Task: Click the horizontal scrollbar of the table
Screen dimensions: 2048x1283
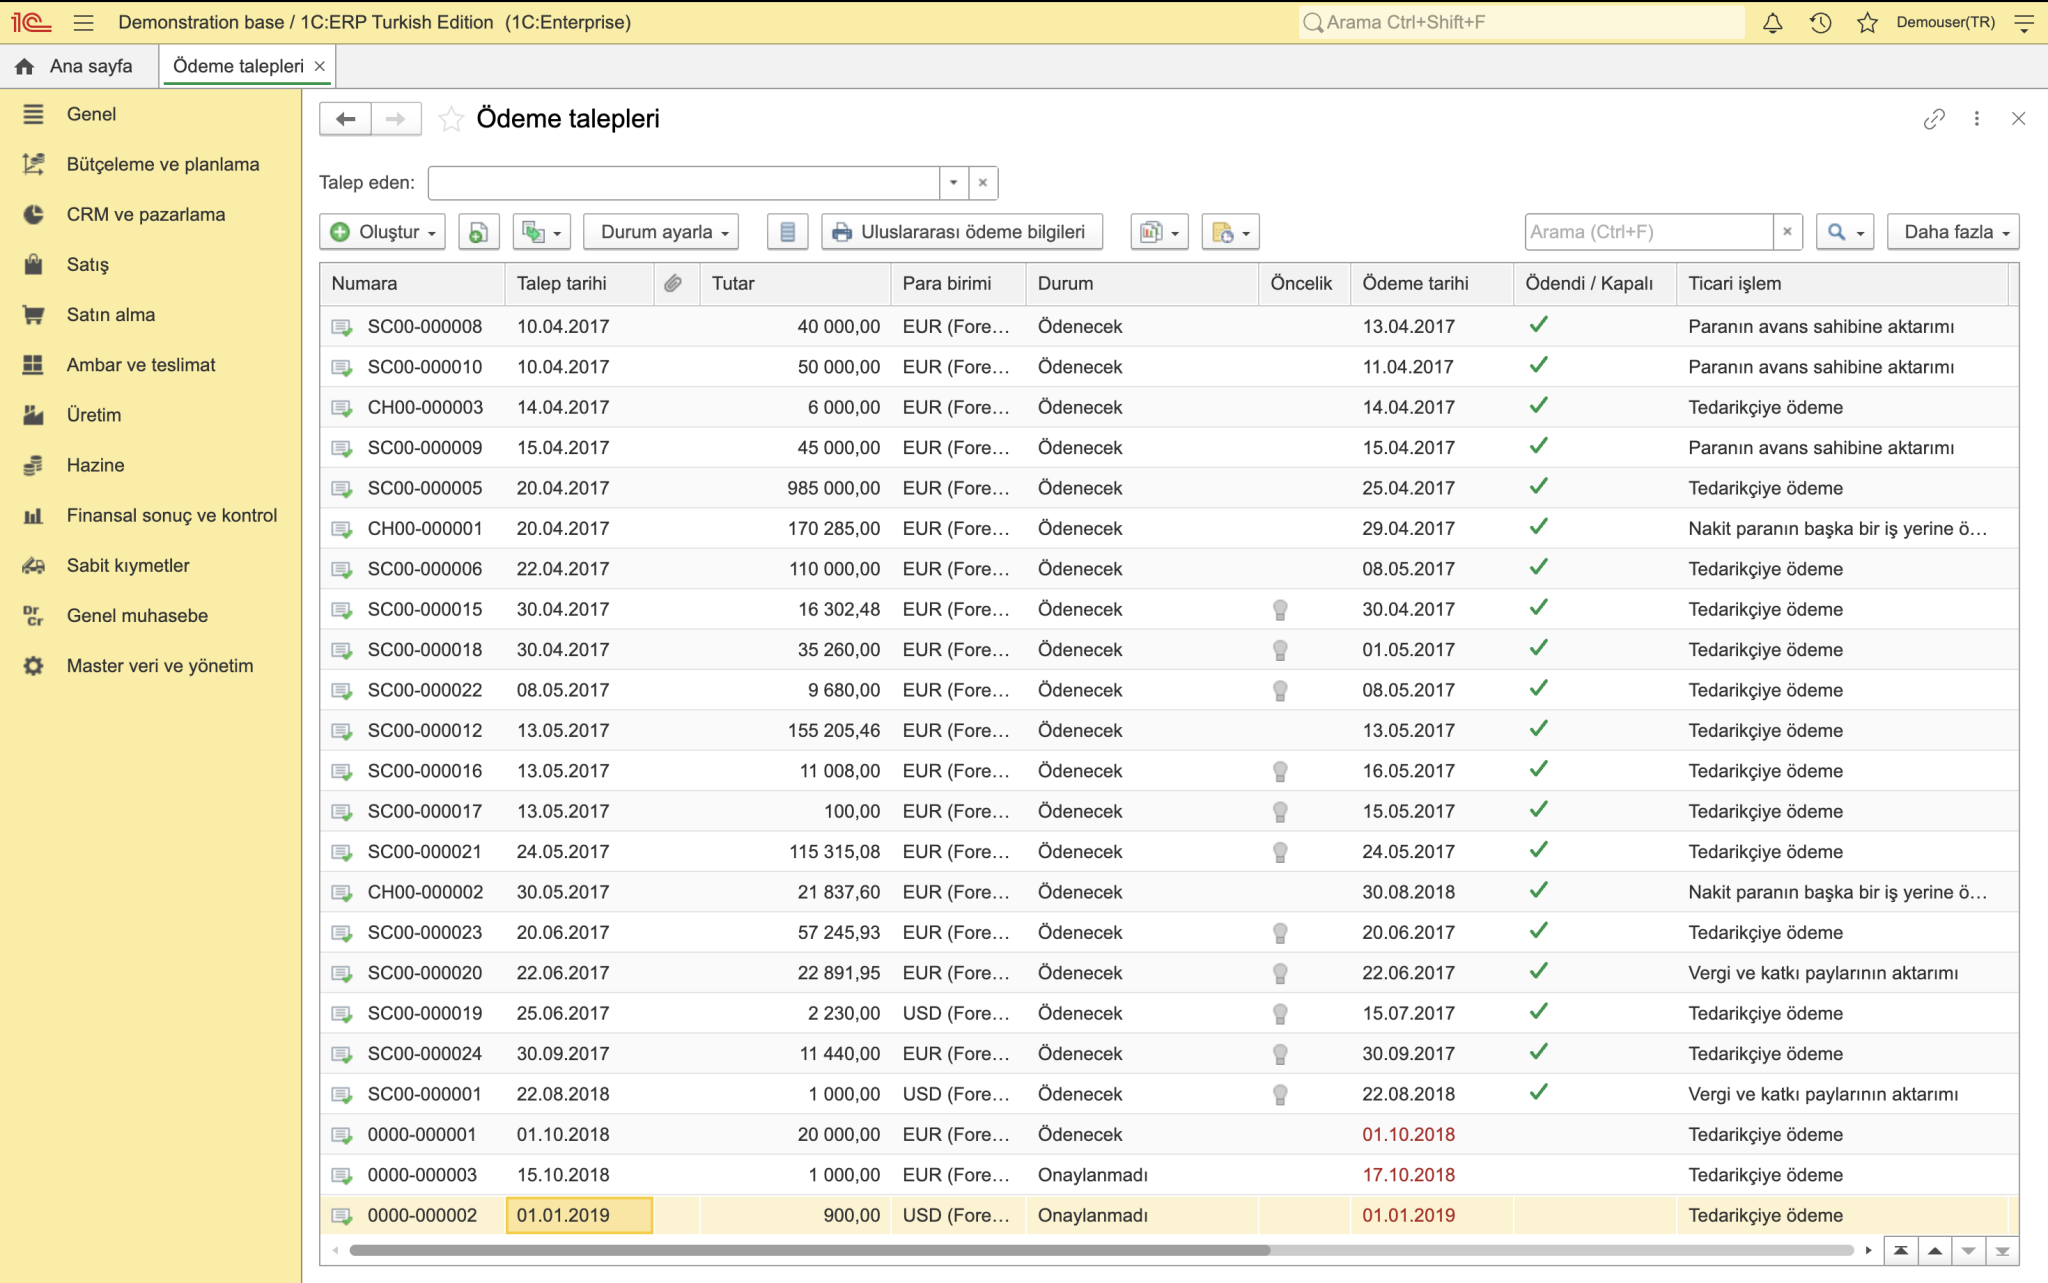Action: [810, 1250]
